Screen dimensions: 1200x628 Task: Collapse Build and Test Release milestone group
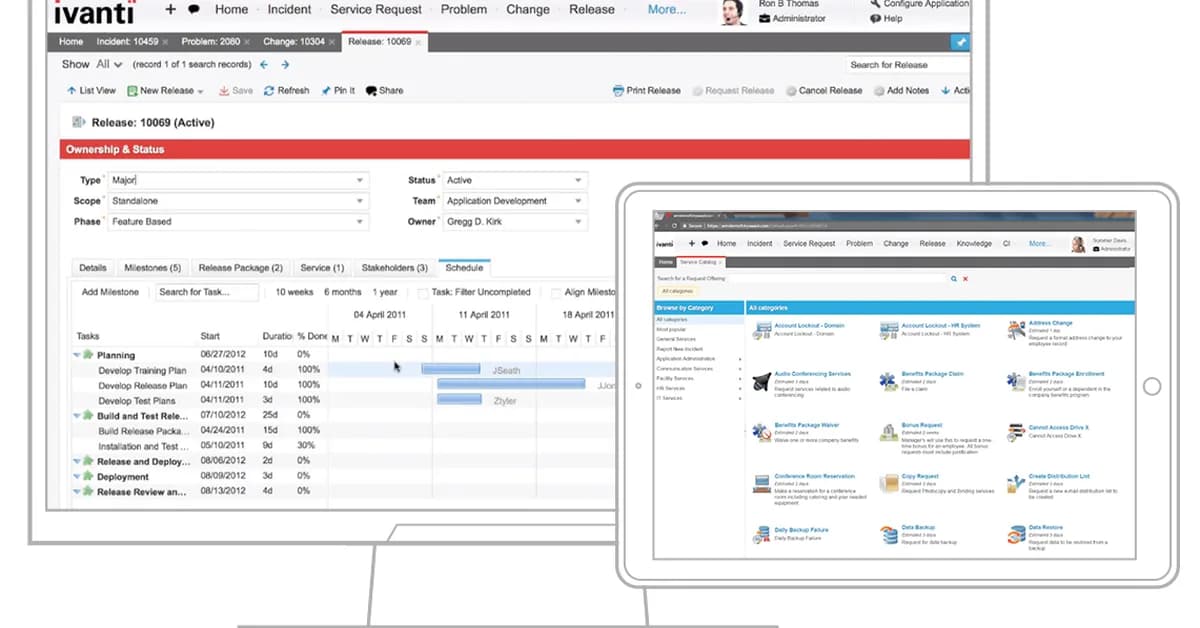[77, 416]
